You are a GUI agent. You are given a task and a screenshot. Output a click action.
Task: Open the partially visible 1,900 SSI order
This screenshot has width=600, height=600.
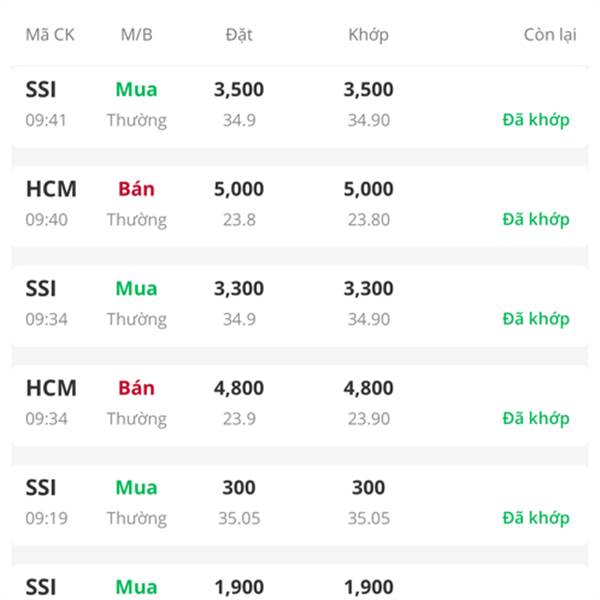[300, 583]
